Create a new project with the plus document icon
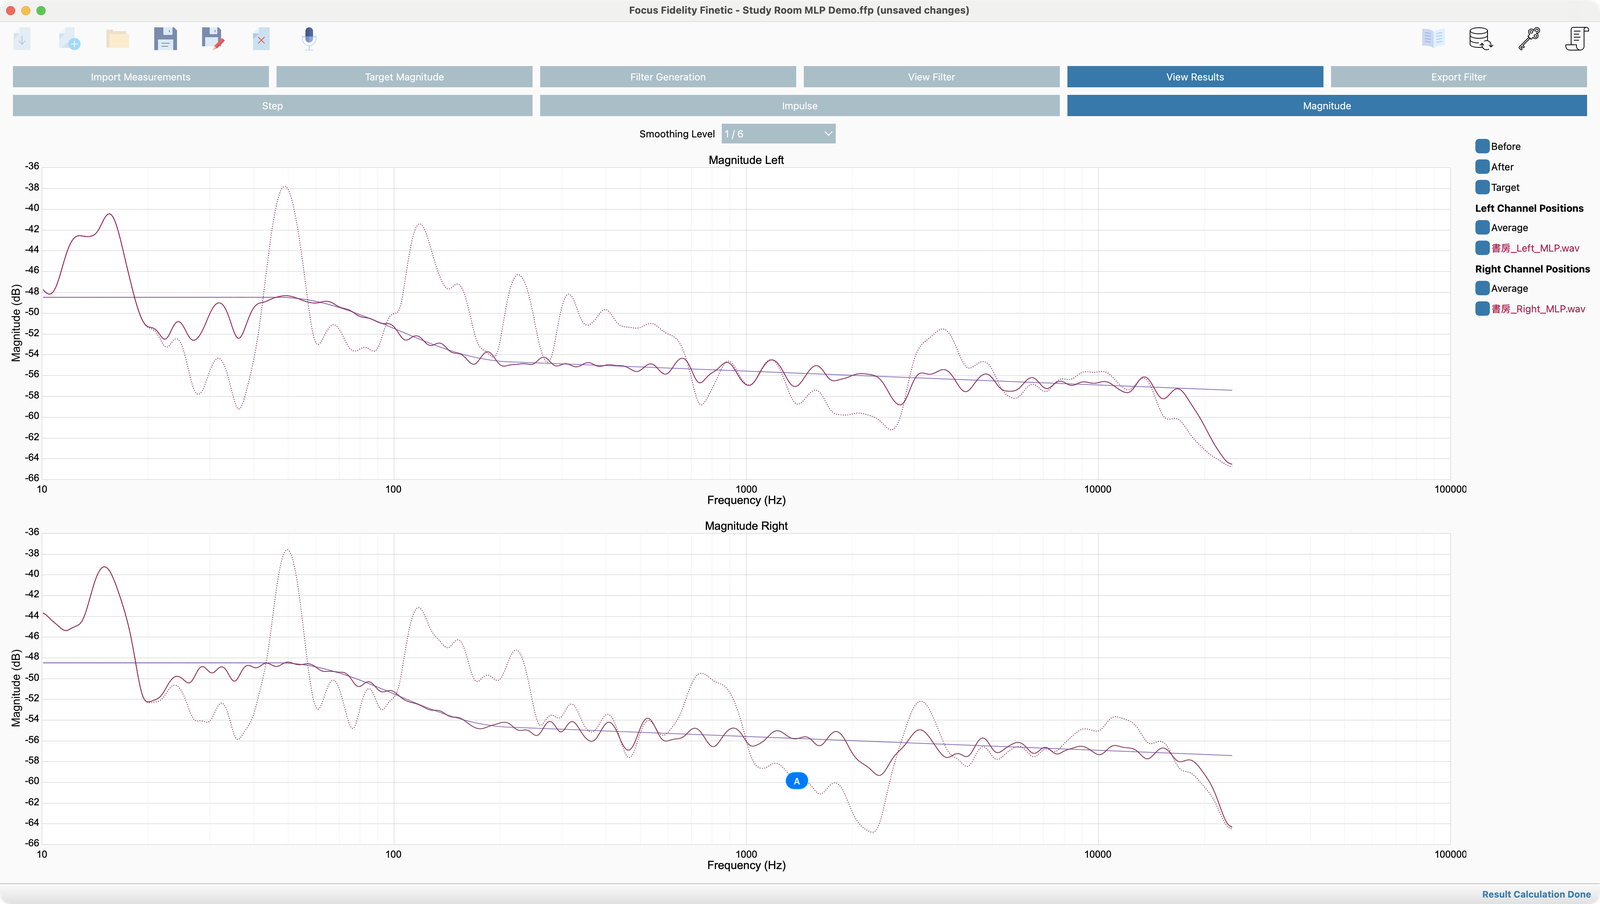 point(69,39)
